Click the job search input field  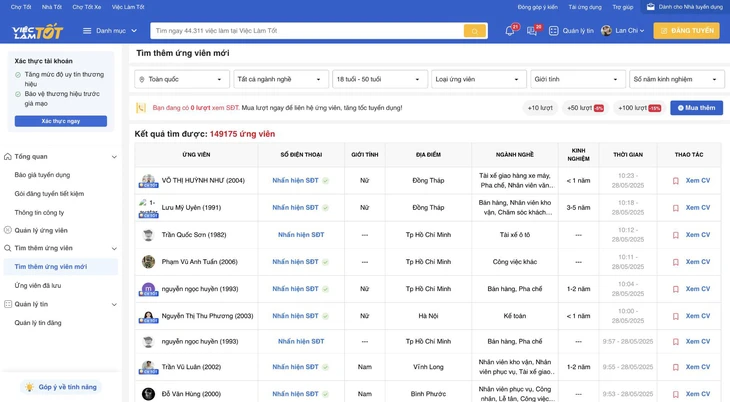307,31
